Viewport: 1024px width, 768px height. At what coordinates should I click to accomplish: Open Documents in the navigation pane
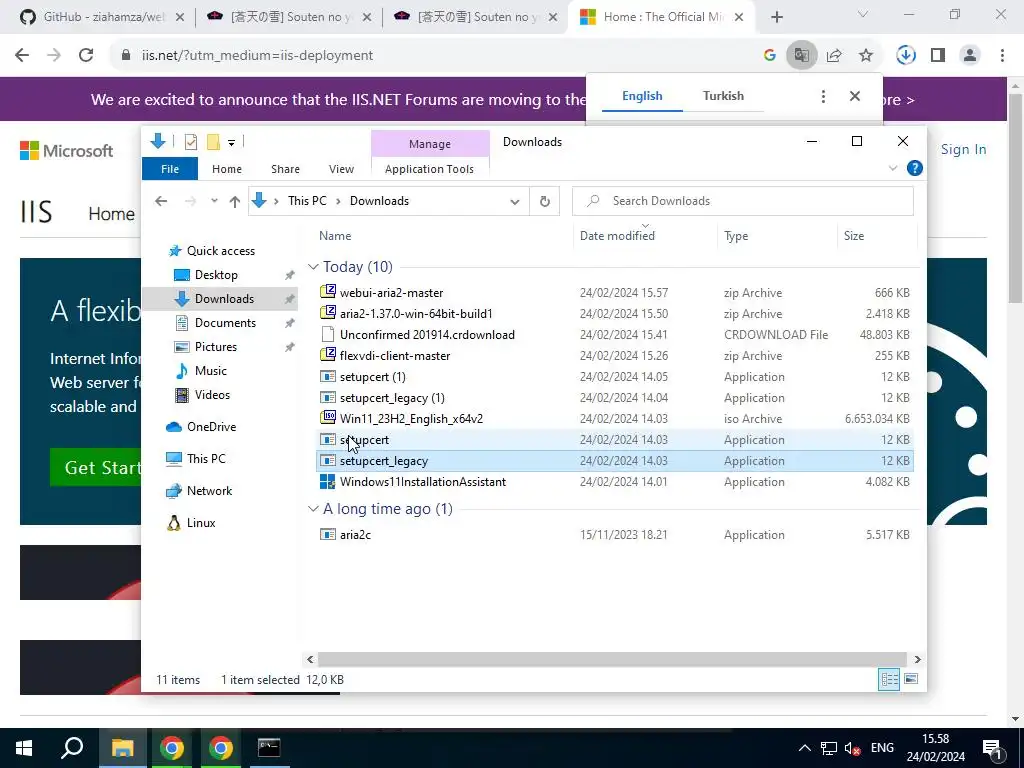225,323
